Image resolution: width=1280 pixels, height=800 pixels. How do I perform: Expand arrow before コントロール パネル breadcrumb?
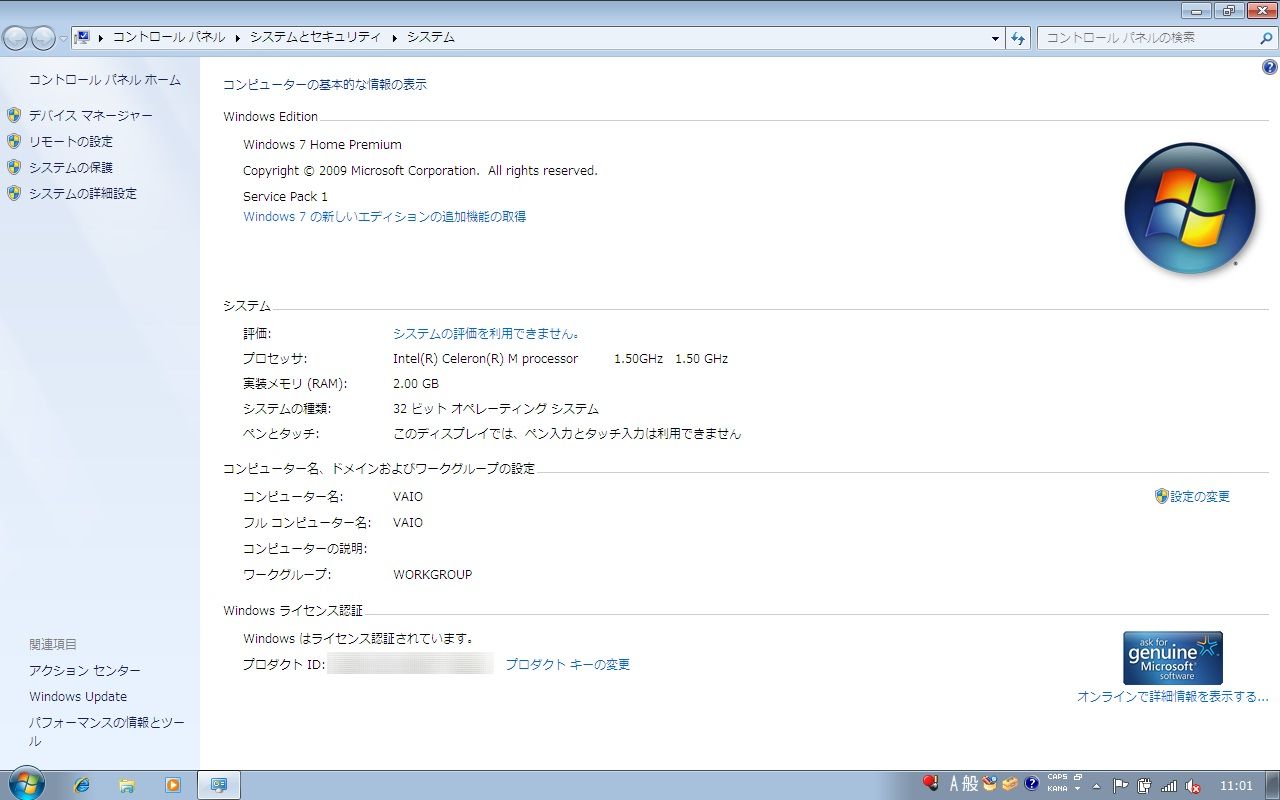(101, 37)
